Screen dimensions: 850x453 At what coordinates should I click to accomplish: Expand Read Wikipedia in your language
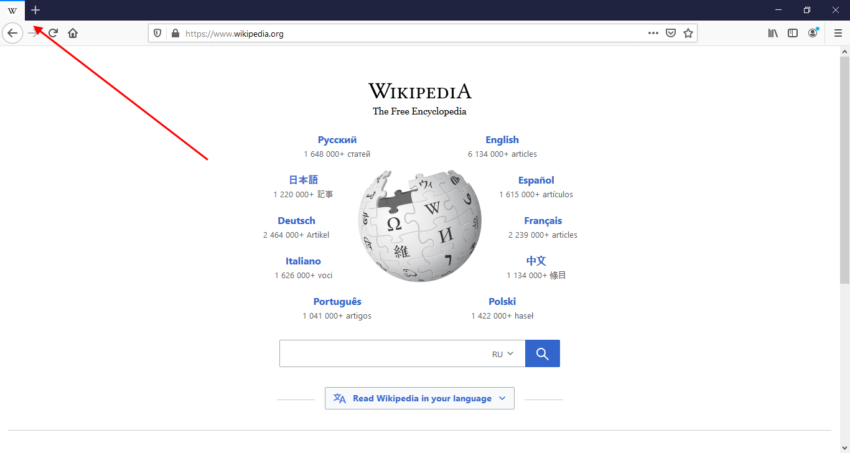420,398
